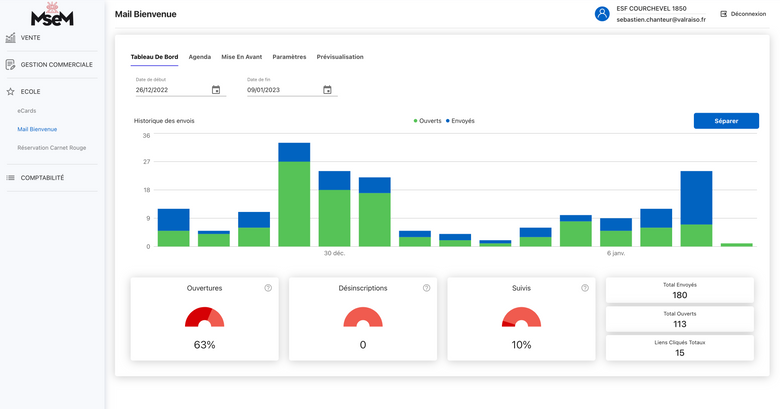Image resolution: width=780 pixels, height=409 pixels.
Task: Click the Ecole star icon
Action: pyautogui.click(x=10, y=92)
